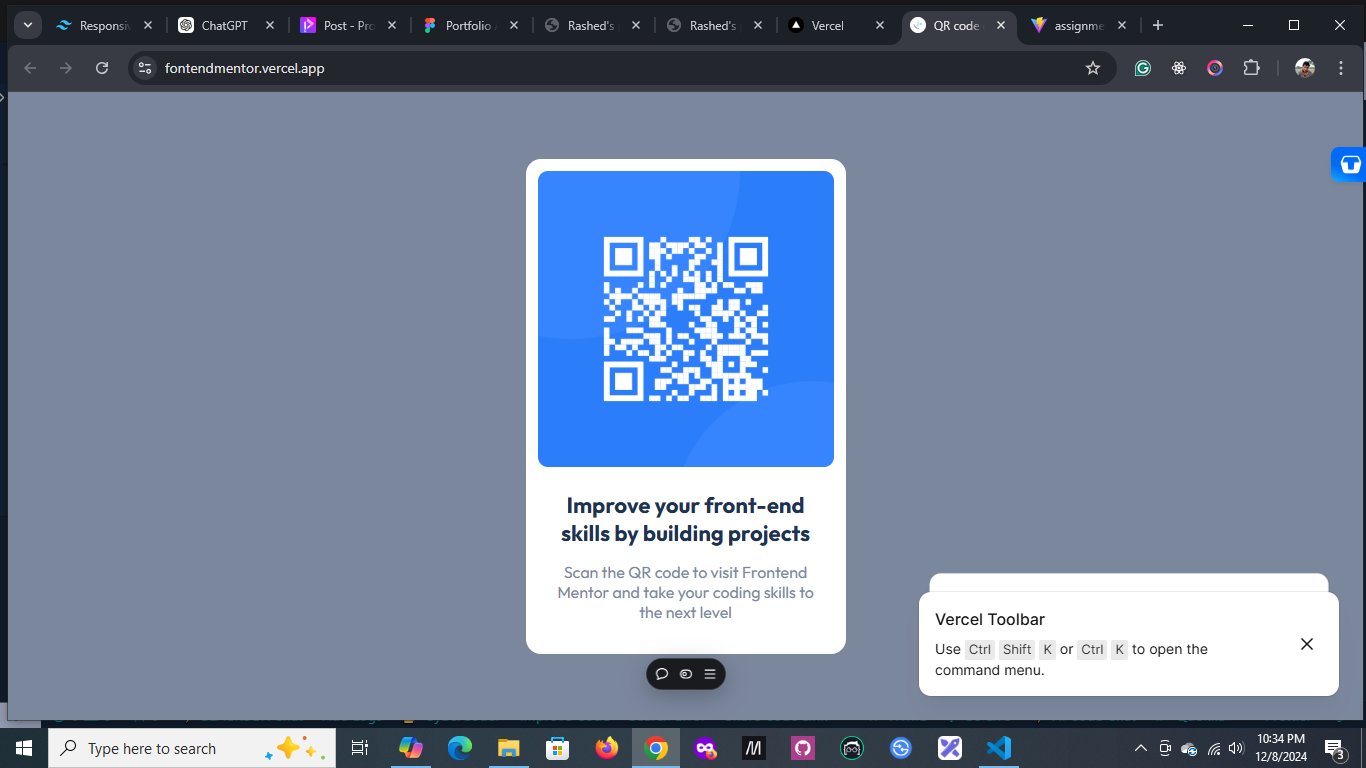Dismiss the Vercel Toolbar notification

[x=1307, y=644]
